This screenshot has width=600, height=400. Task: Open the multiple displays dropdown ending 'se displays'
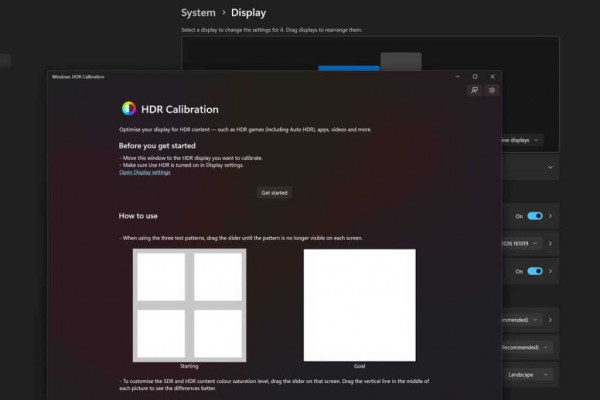tap(521, 140)
